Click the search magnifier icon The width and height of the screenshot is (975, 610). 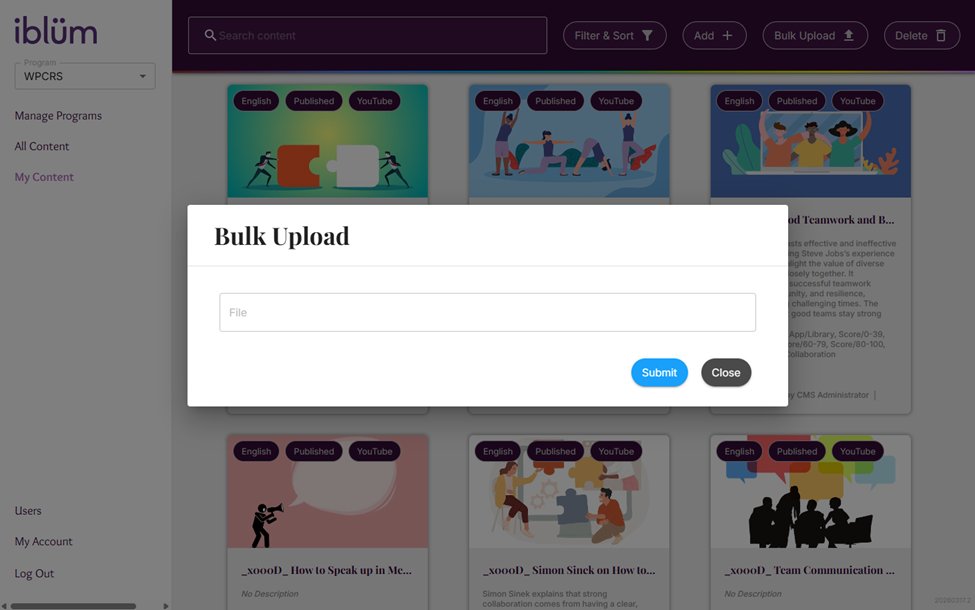[210, 35]
